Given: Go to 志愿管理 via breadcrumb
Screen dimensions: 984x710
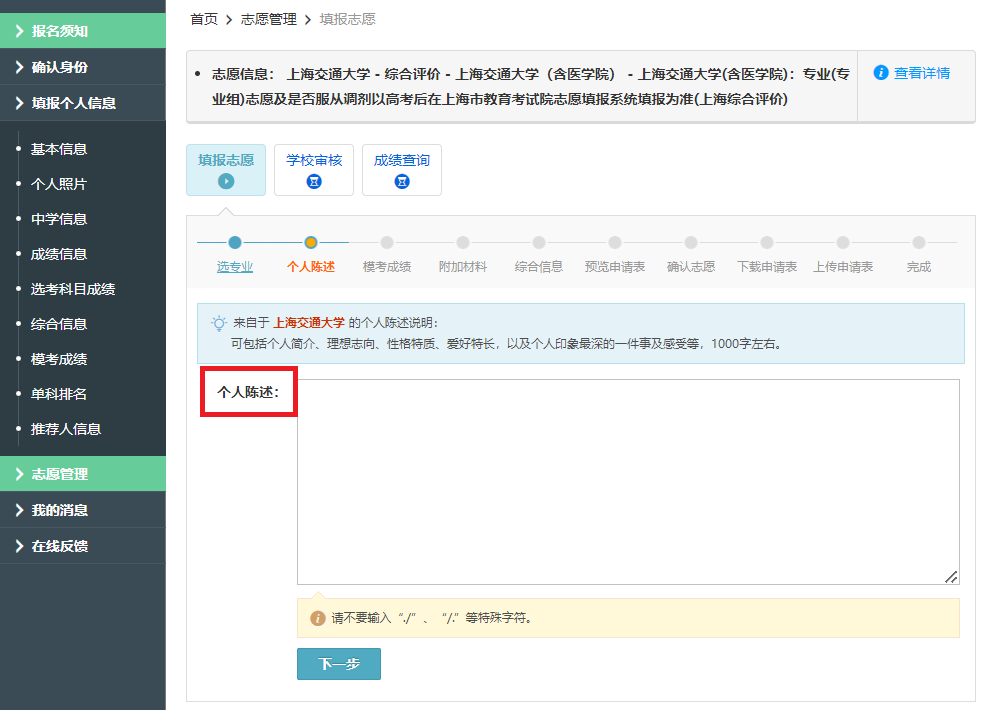Looking at the screenshot, I should (269, 19).
